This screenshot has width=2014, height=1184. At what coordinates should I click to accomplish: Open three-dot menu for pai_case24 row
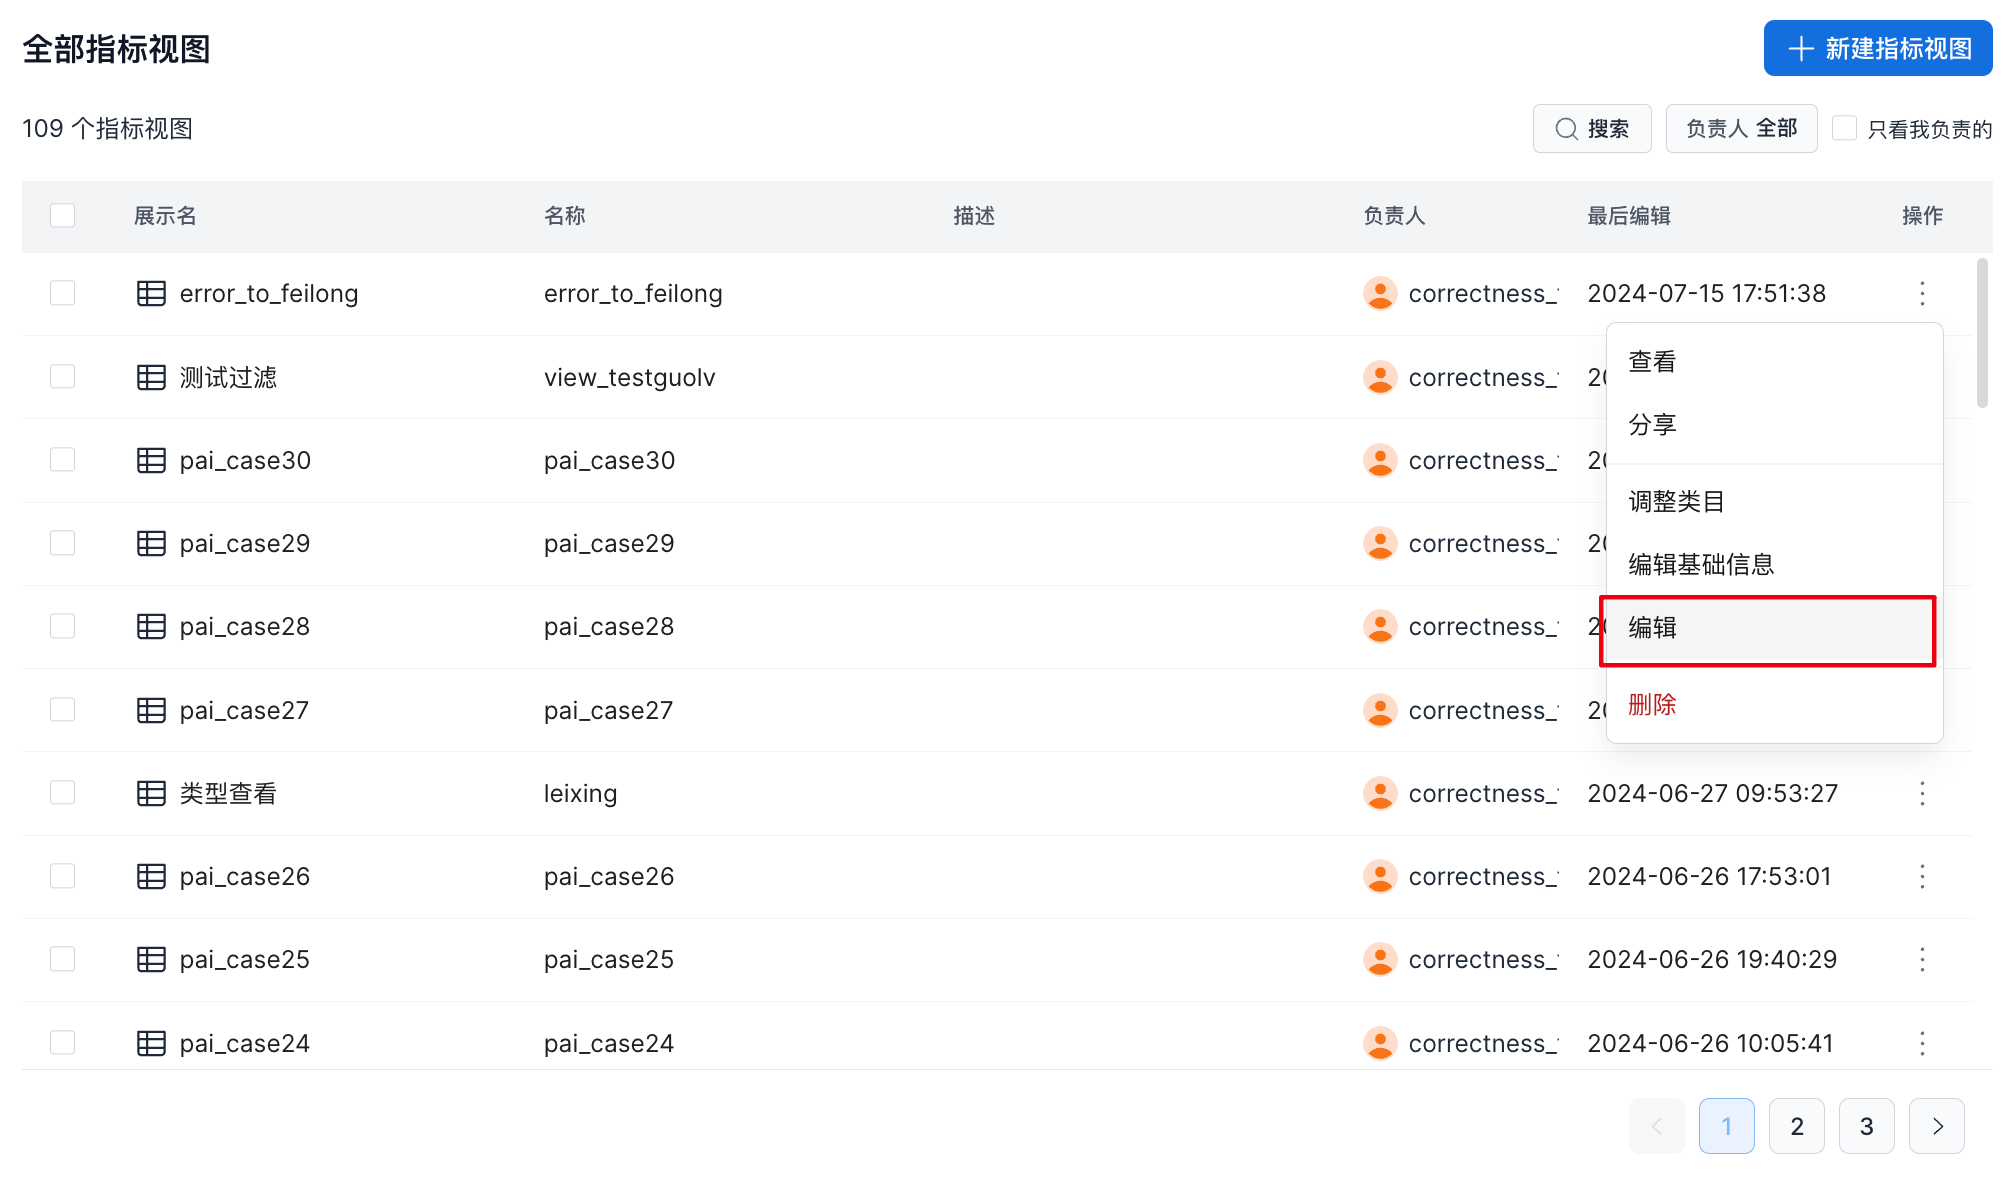[1921, 1043]
